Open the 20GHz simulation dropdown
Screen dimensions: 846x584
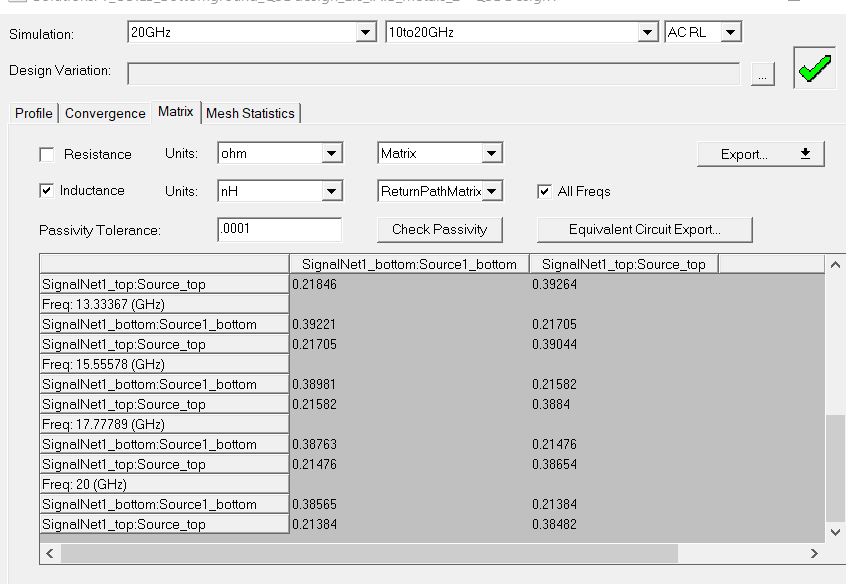tap(366, 33)
